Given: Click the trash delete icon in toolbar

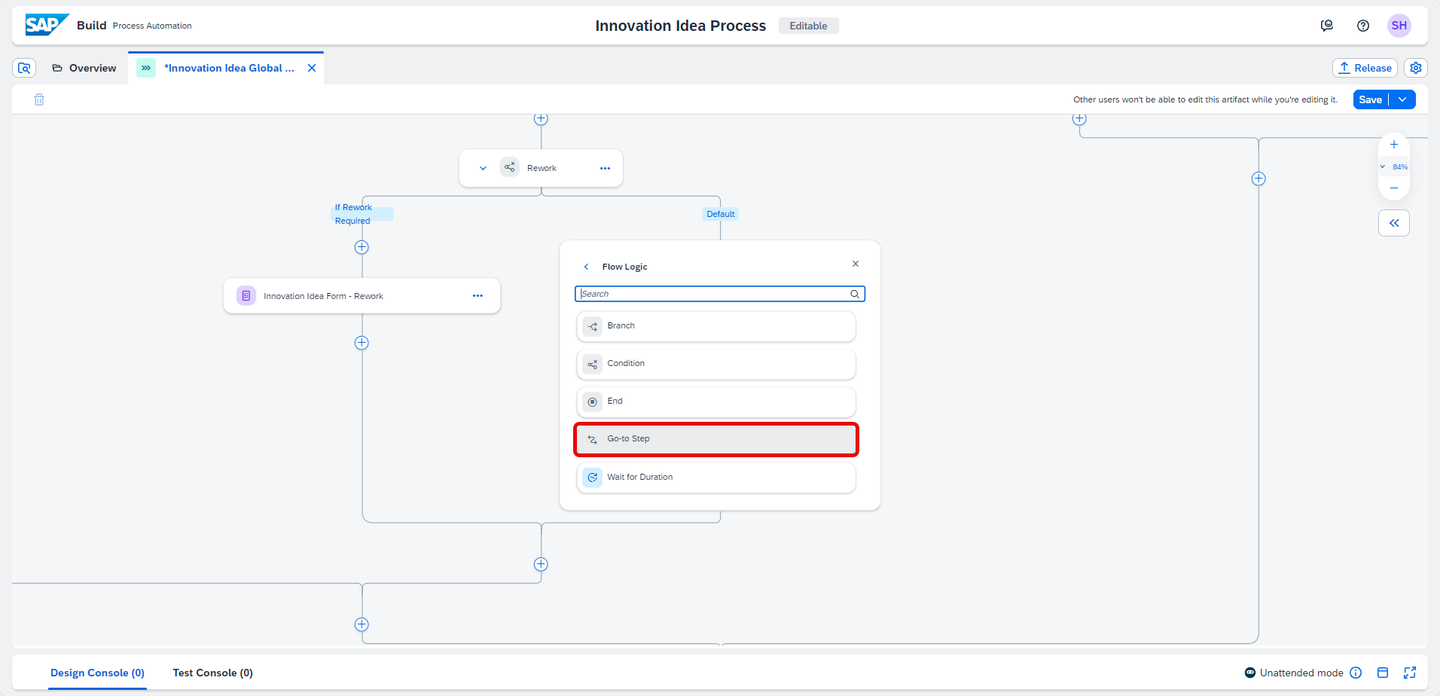Looking at the screenshot, I should [x=39, y=99].
